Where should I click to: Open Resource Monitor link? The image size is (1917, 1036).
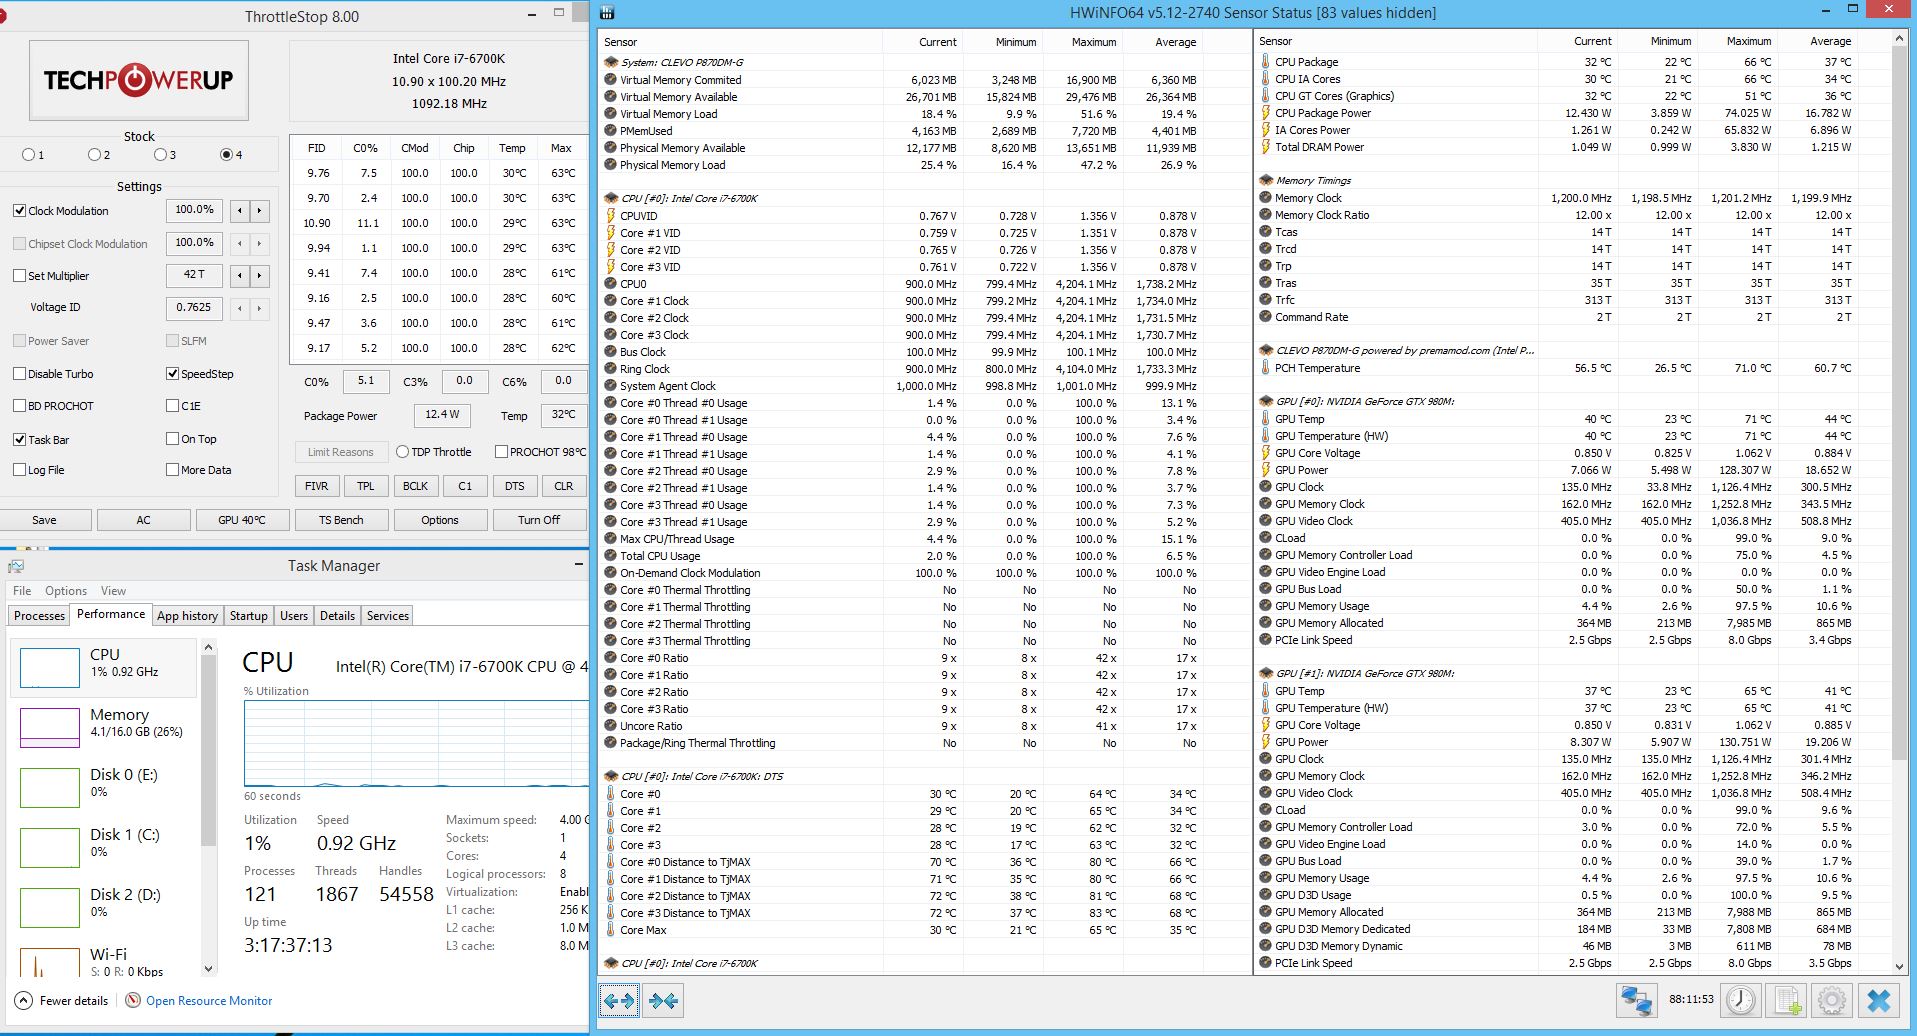pyautogui.click(x=209, y=1001)
